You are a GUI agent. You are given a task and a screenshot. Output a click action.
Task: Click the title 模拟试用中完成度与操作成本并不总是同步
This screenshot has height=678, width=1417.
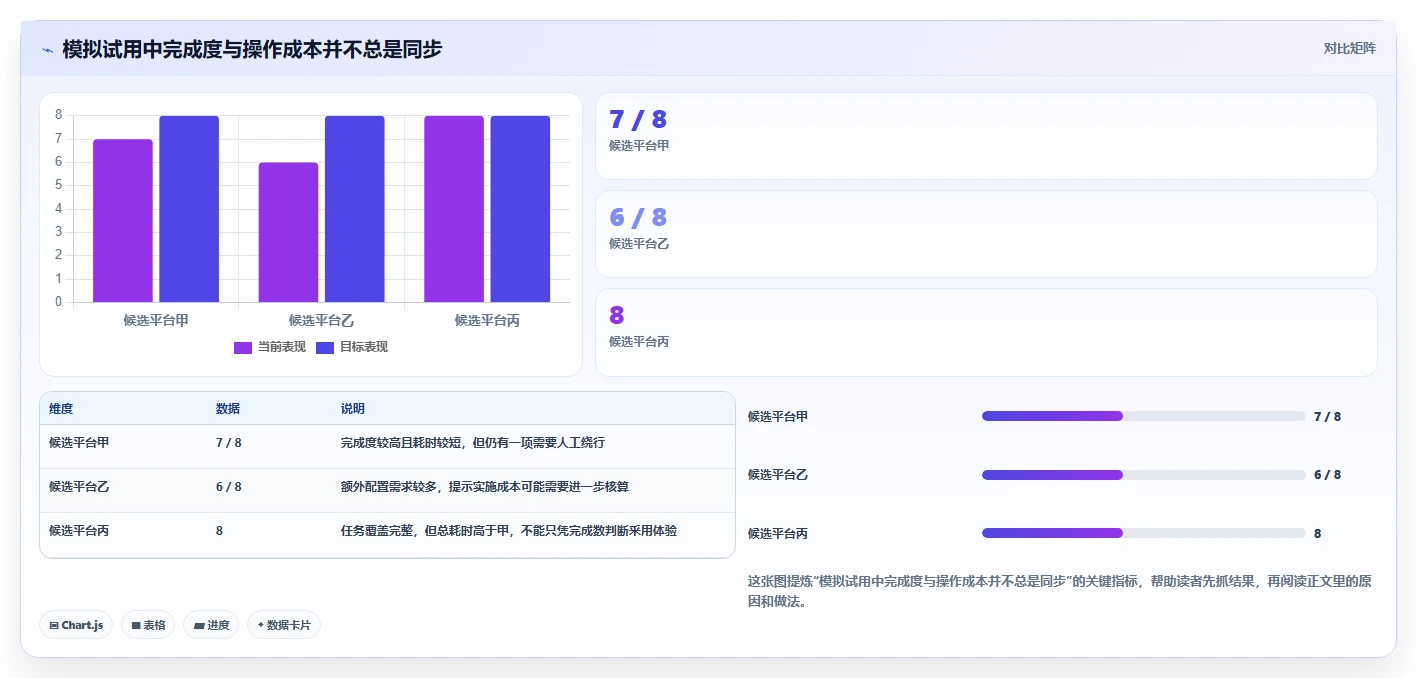point(252,49)
